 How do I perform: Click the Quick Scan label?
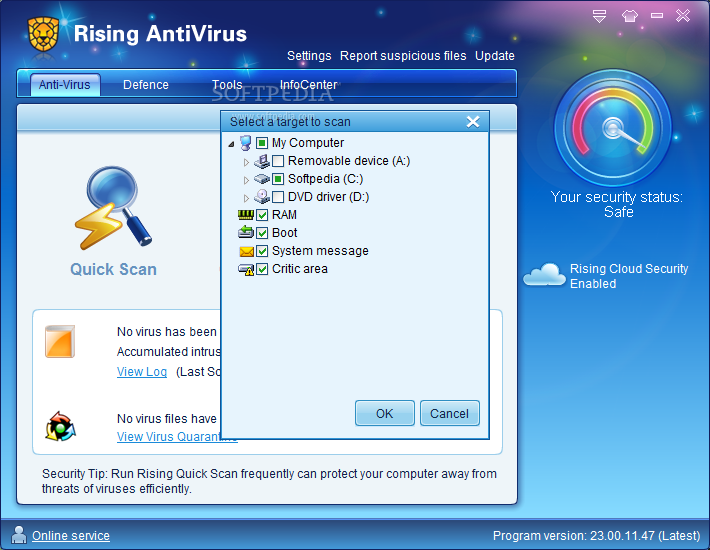(x=113, y=269)
